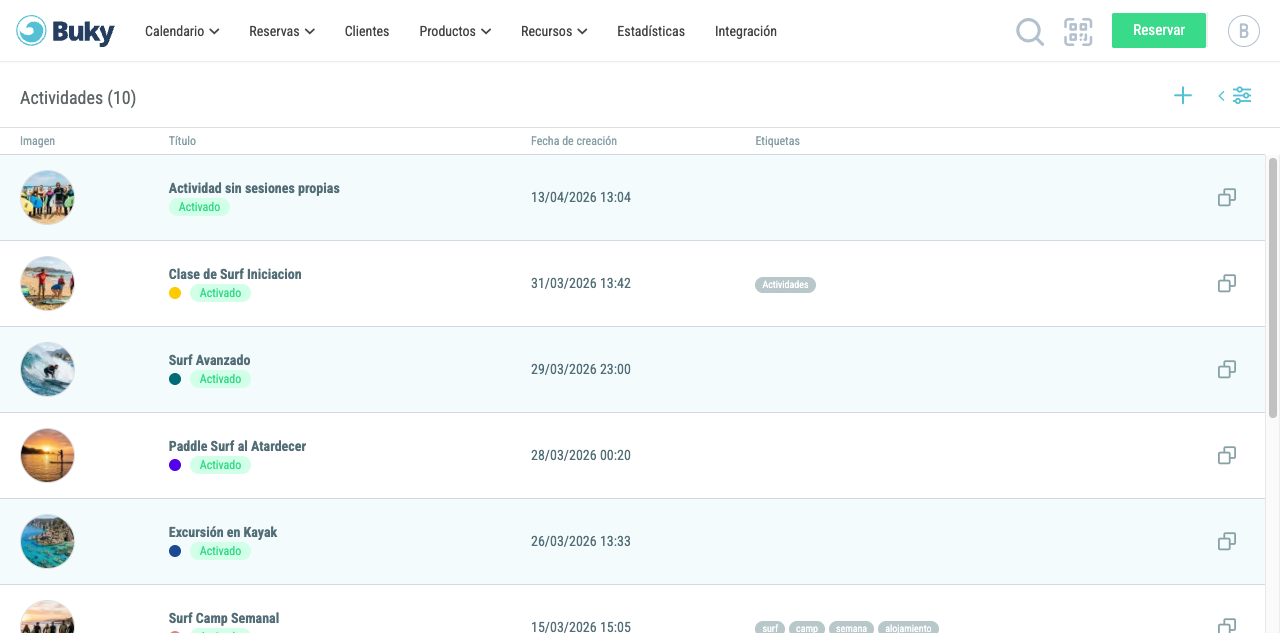
Task: Open the filter sliders icon
Action: click(1242, 96)
